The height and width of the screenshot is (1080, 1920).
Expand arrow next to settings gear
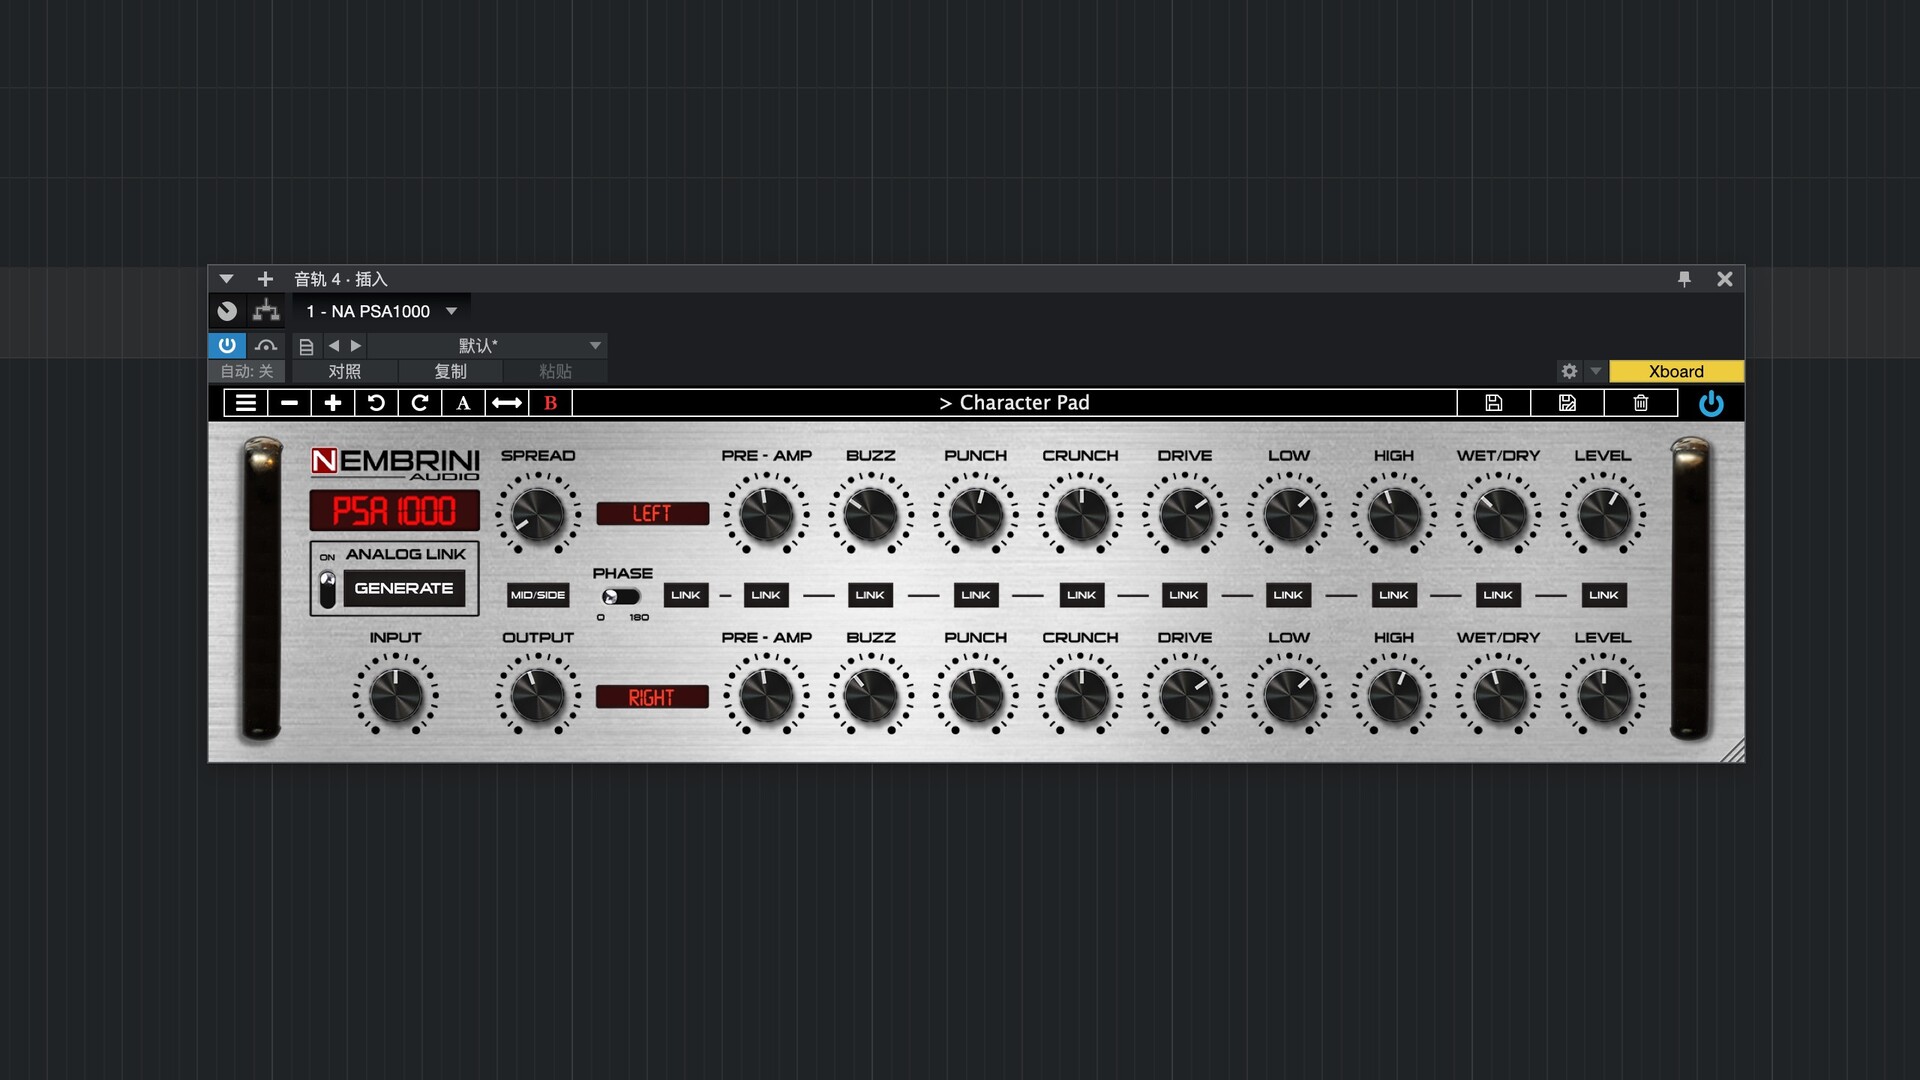1596,371
